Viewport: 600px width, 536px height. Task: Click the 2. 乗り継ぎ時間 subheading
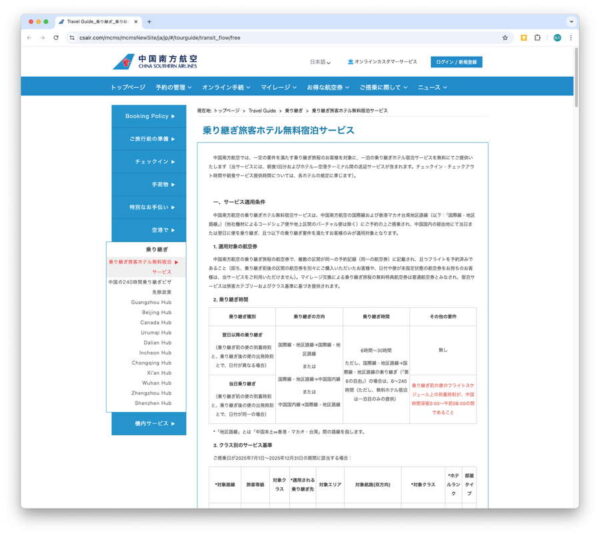[x=231, y=300]
